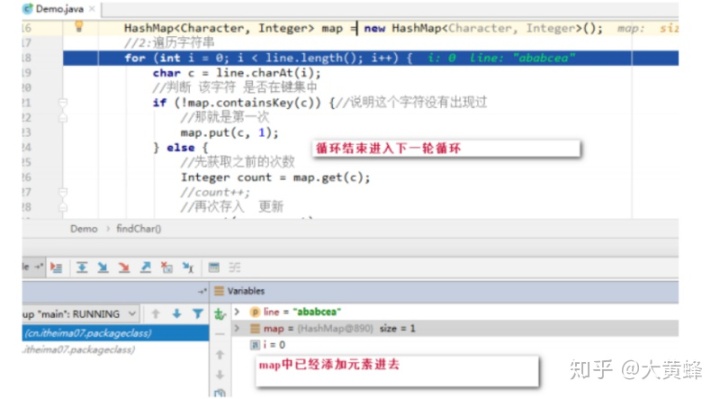Screen dimensions: 720x399
Task: Click the Integer count = map.get(c) line
Action: point(275,177)
